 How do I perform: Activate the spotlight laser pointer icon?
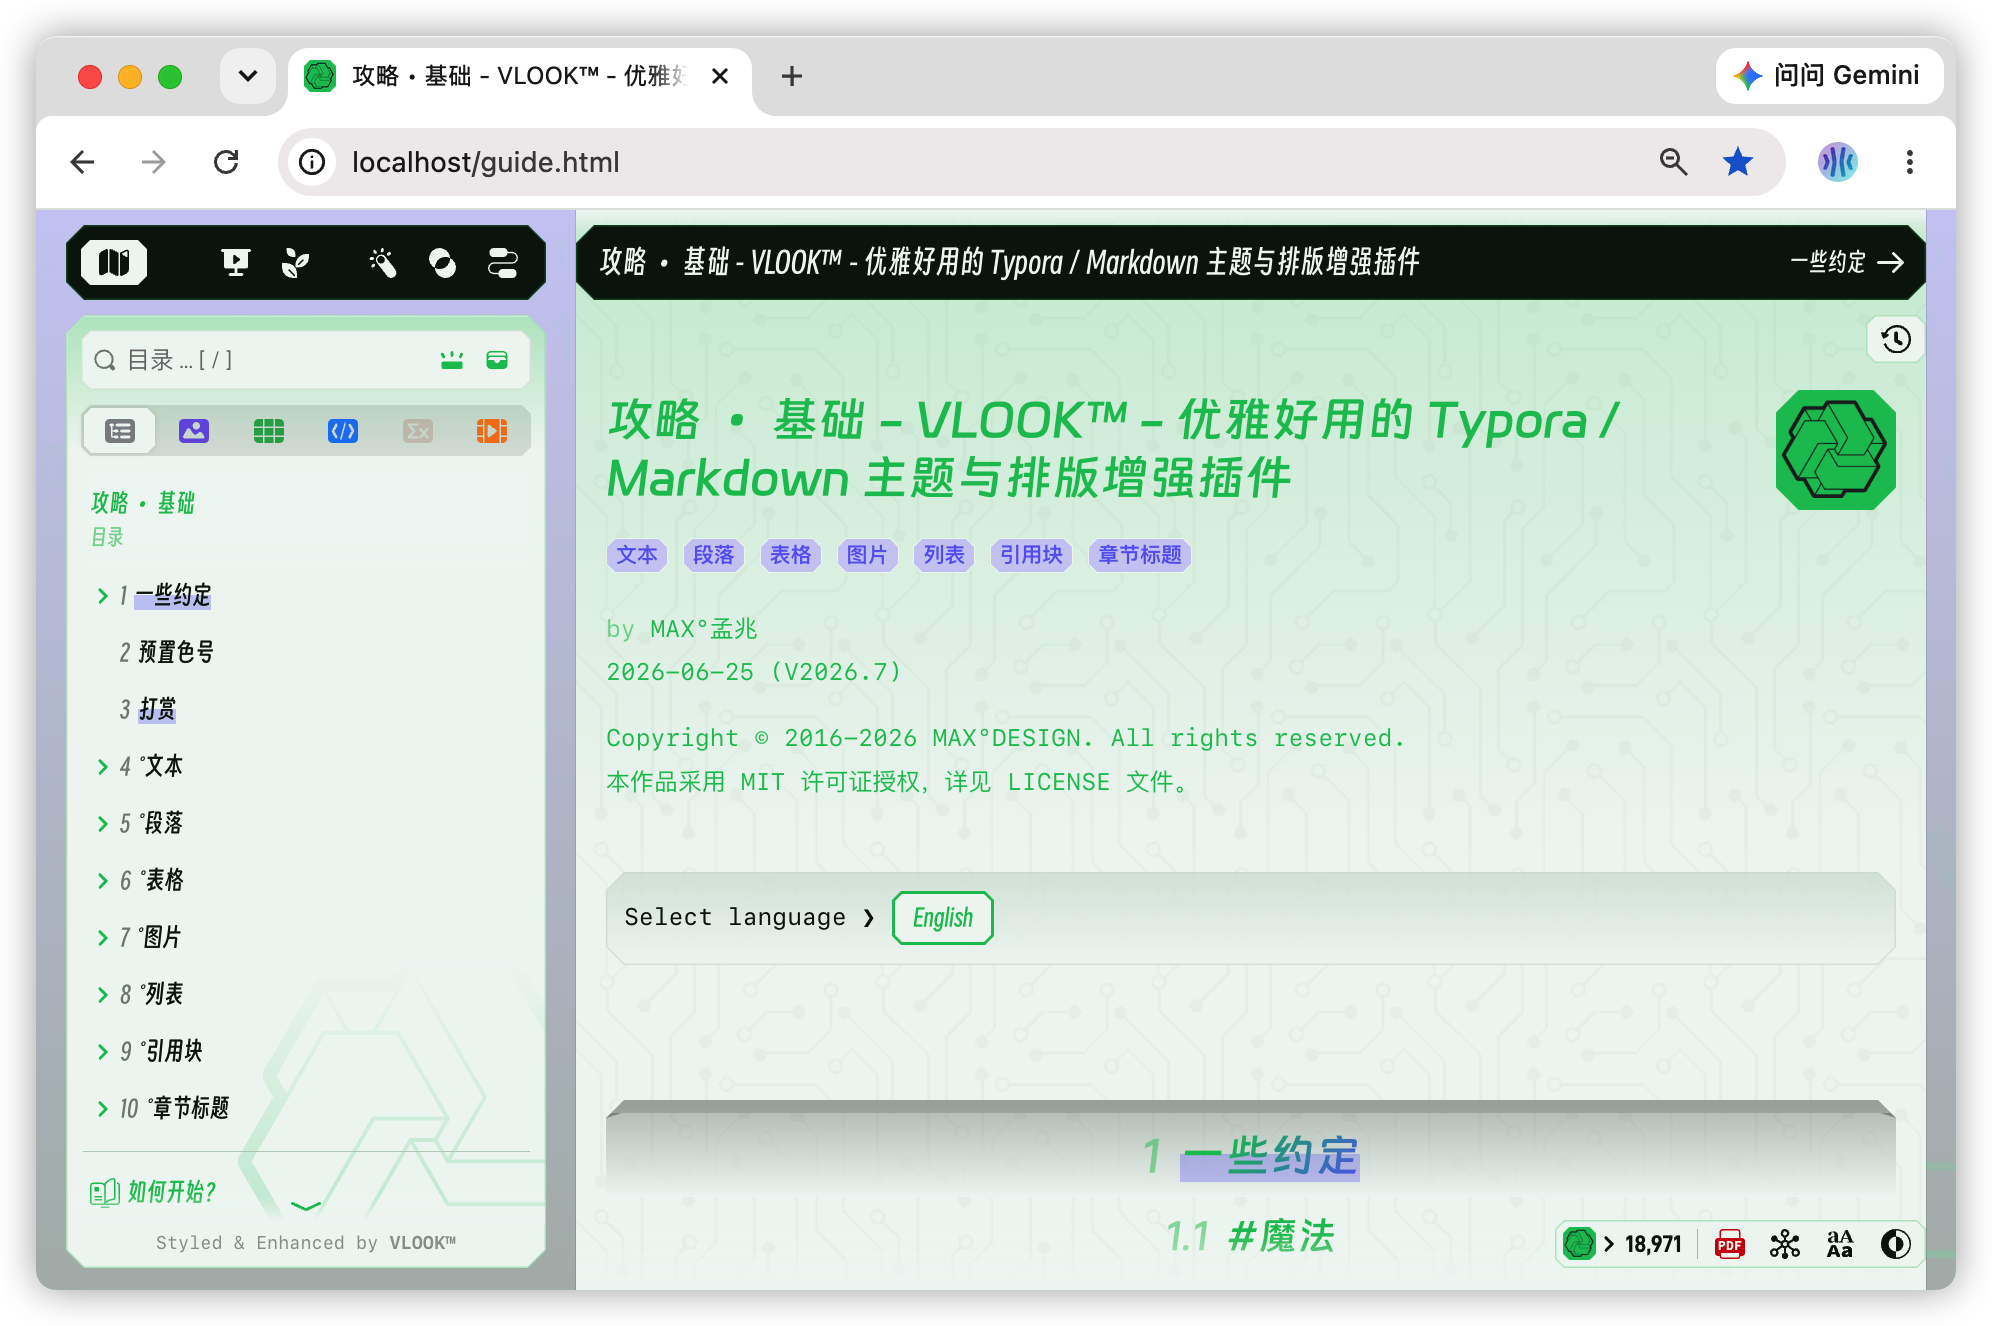coord(382,263)
